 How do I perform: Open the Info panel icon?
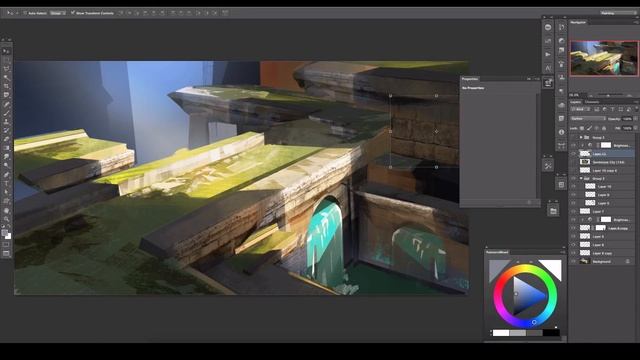coord(562,132)
